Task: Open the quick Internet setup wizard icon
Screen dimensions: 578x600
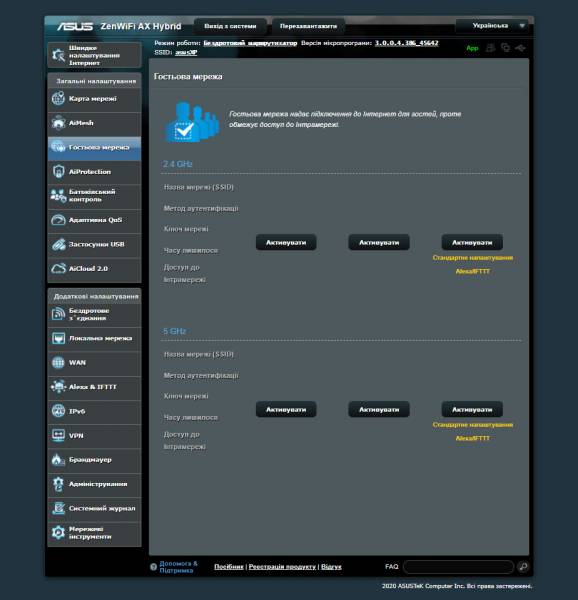Action: coord(58,55)
